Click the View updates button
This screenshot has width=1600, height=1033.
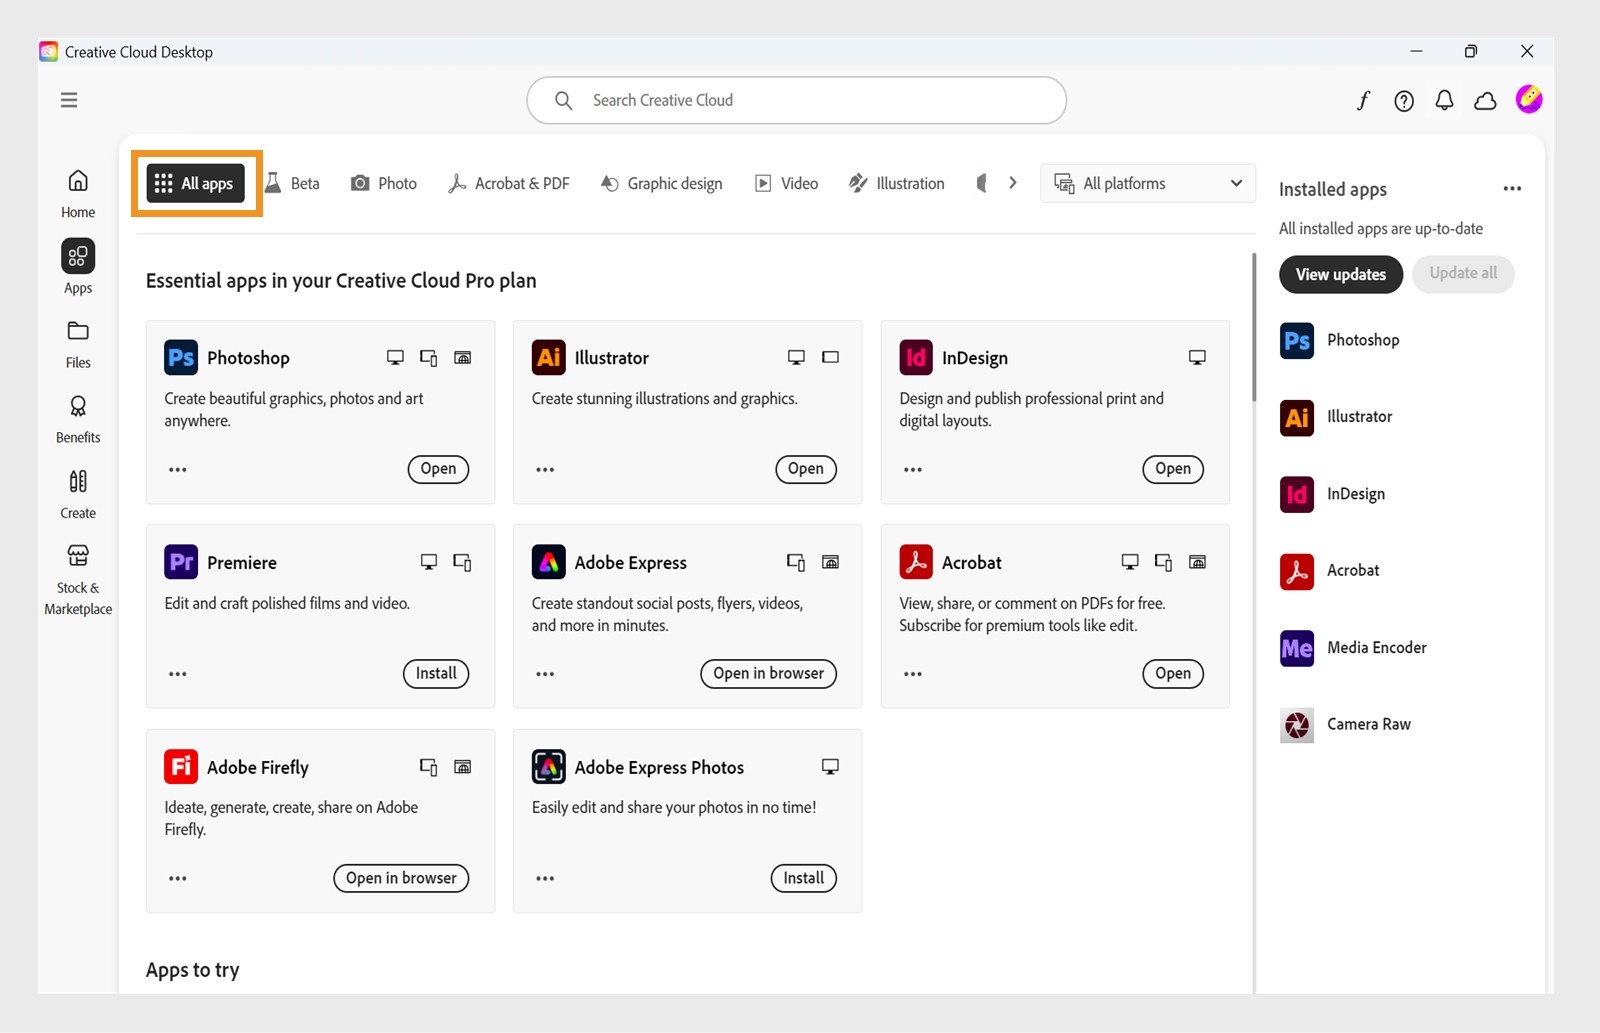coord(1340,274)
